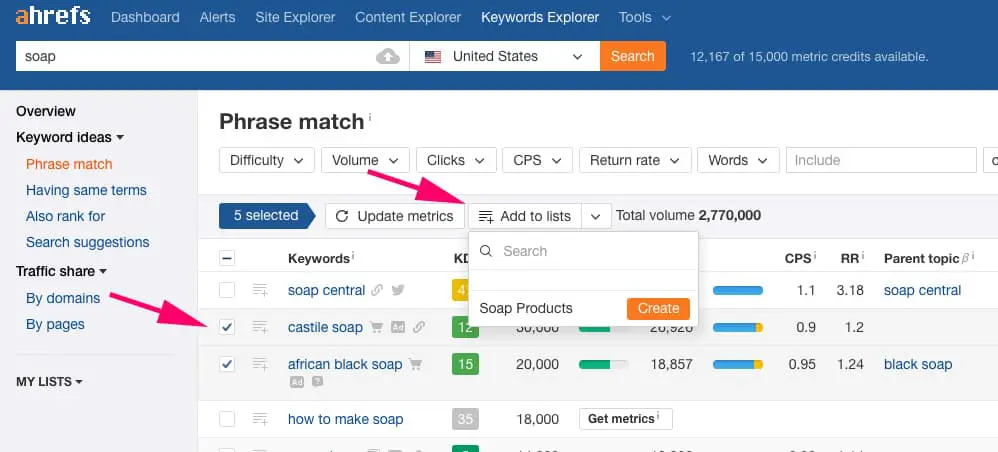Click the Update metrics button
Viewport: 998px width, 452px height.
395,216
